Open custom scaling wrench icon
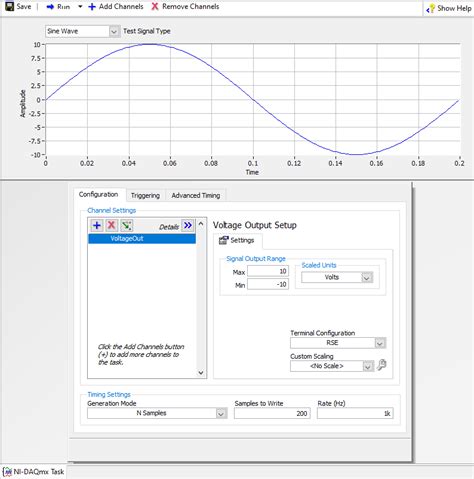The width and height of the screenshot is (474, 479). click(x=382, y=365)
